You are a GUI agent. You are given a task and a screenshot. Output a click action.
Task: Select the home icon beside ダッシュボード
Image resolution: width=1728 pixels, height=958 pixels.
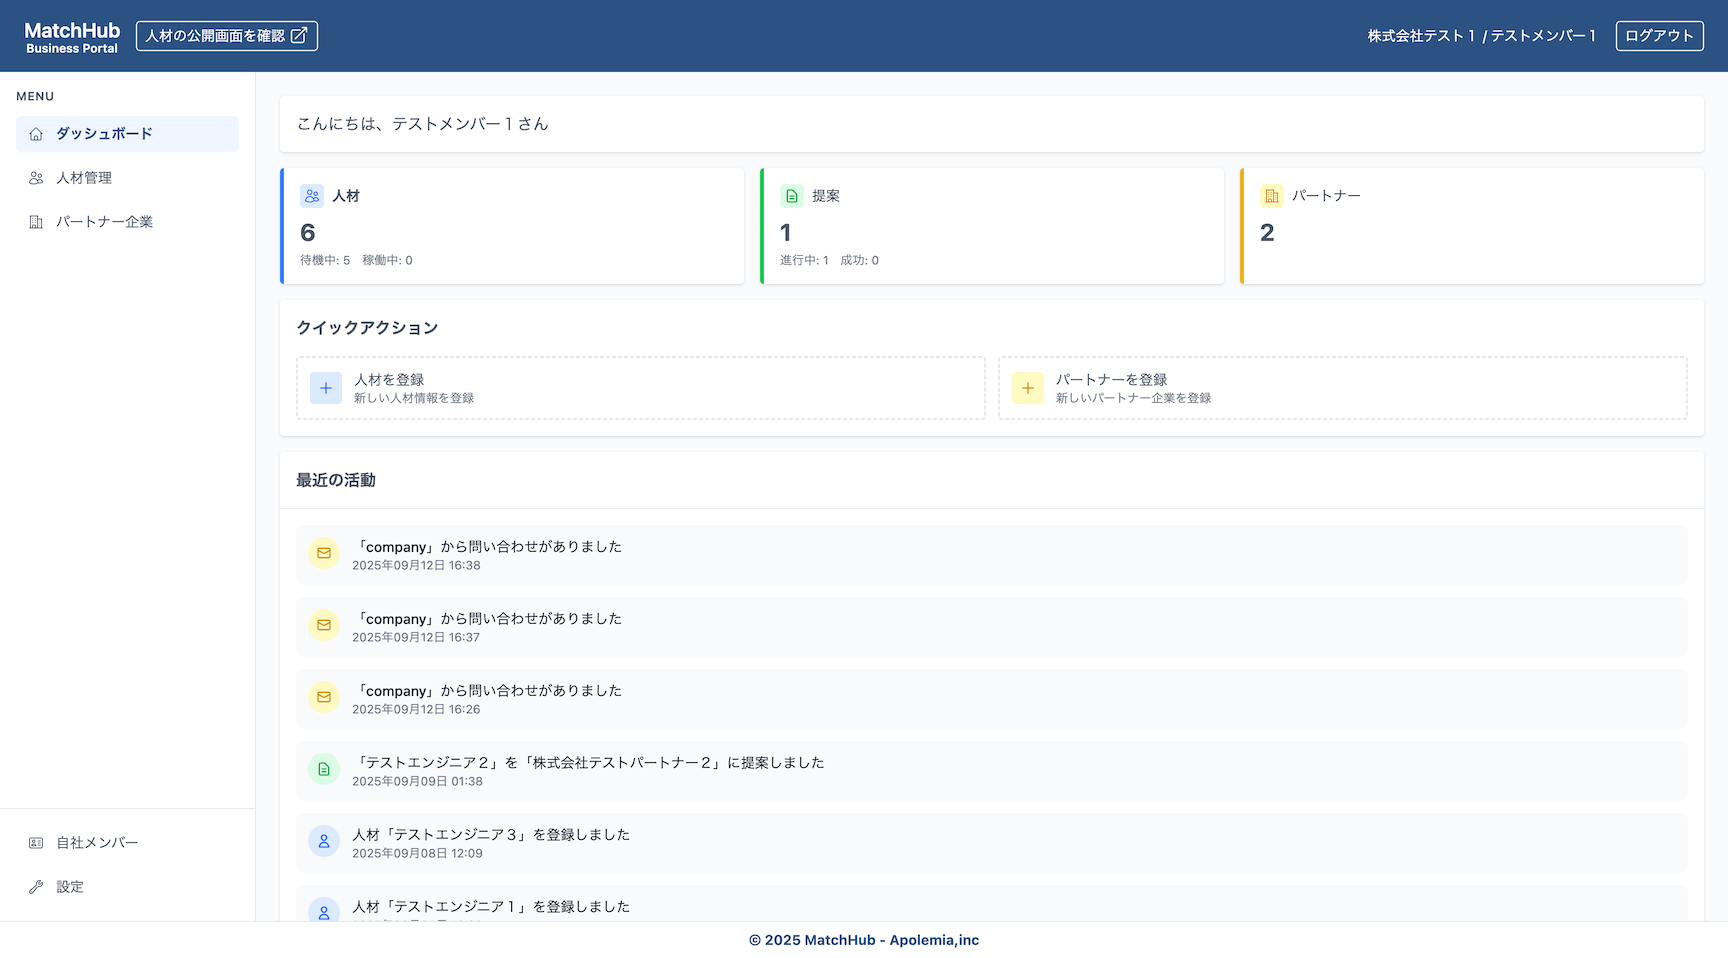pos(36,133)
